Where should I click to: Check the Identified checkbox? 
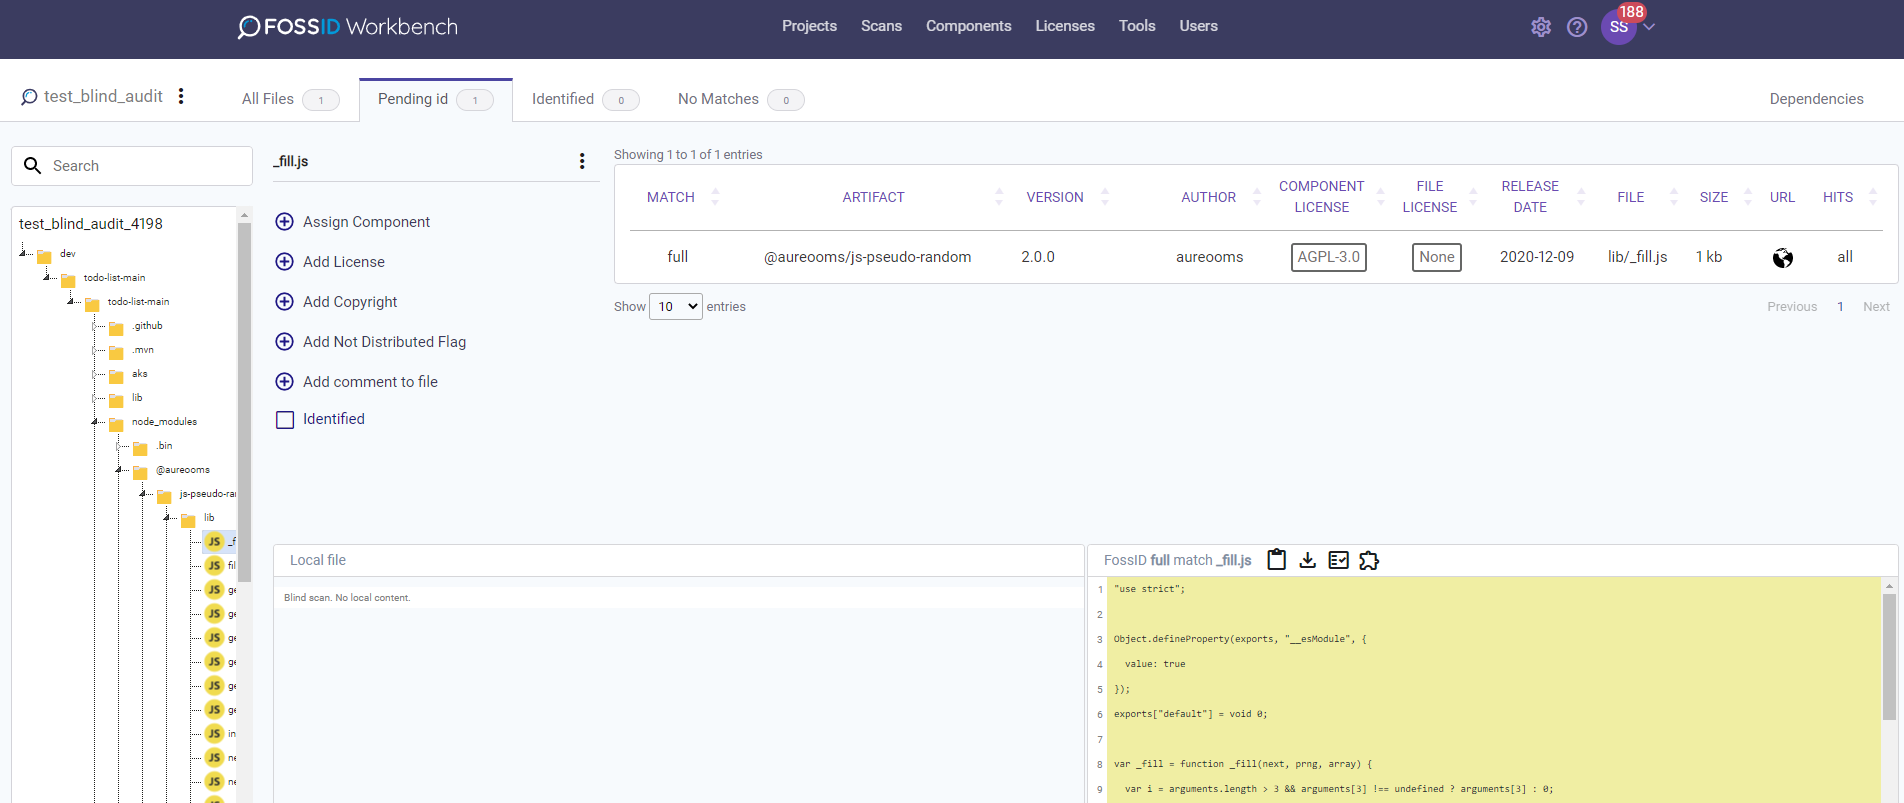pyautogui.click(x=285, y=420)
